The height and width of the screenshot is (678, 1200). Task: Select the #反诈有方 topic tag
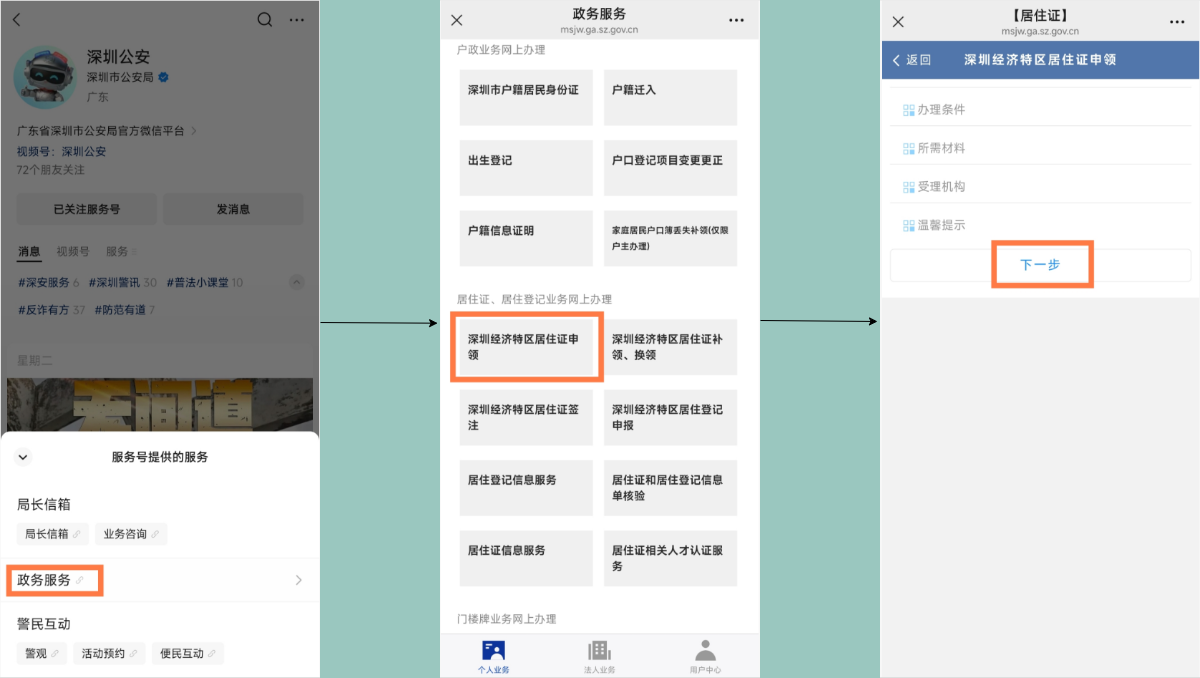(x=51, y=310)
